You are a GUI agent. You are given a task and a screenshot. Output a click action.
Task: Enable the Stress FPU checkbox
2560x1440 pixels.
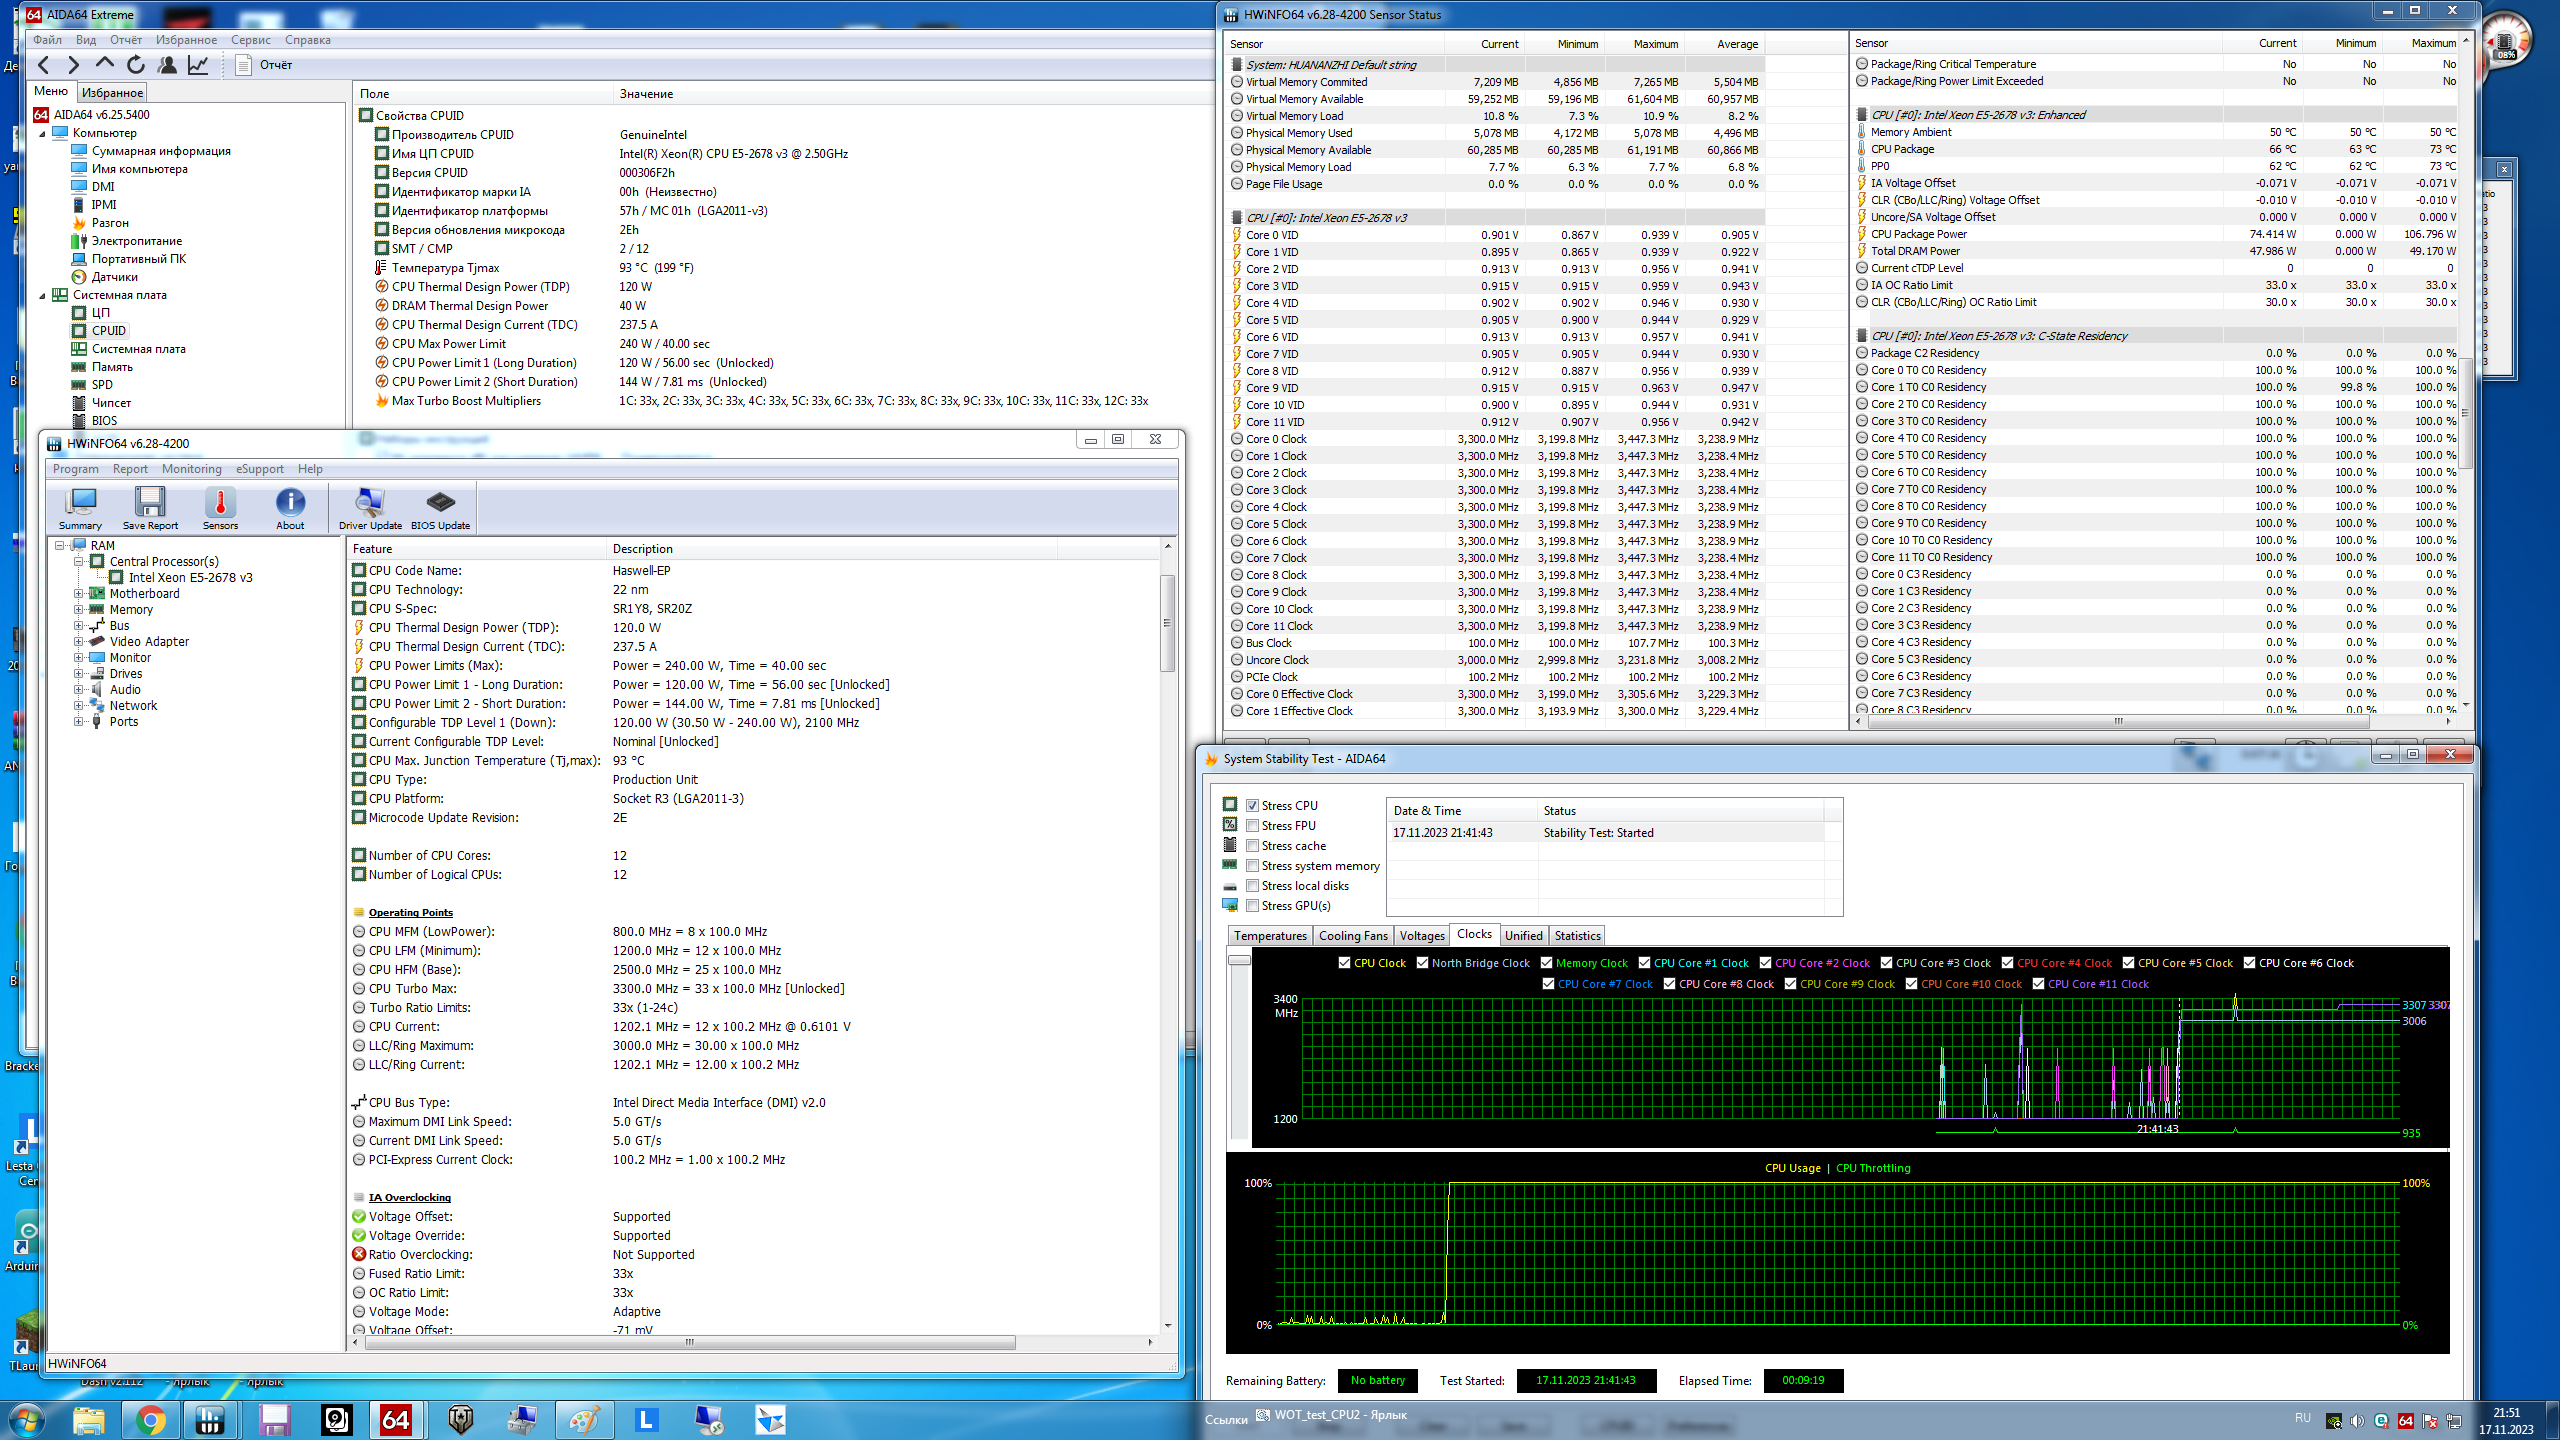(x=1252, y=826)
